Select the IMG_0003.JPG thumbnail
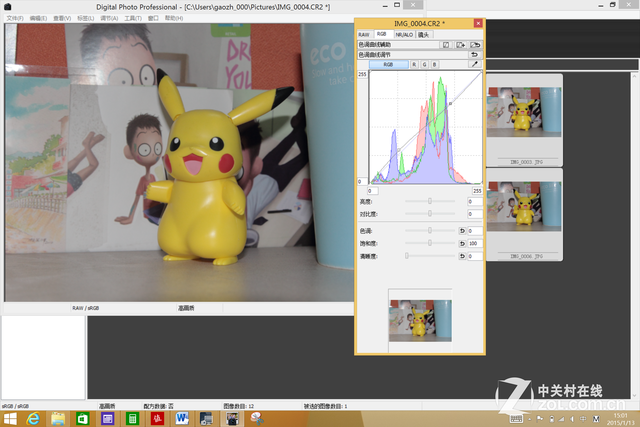 (524, 120)
